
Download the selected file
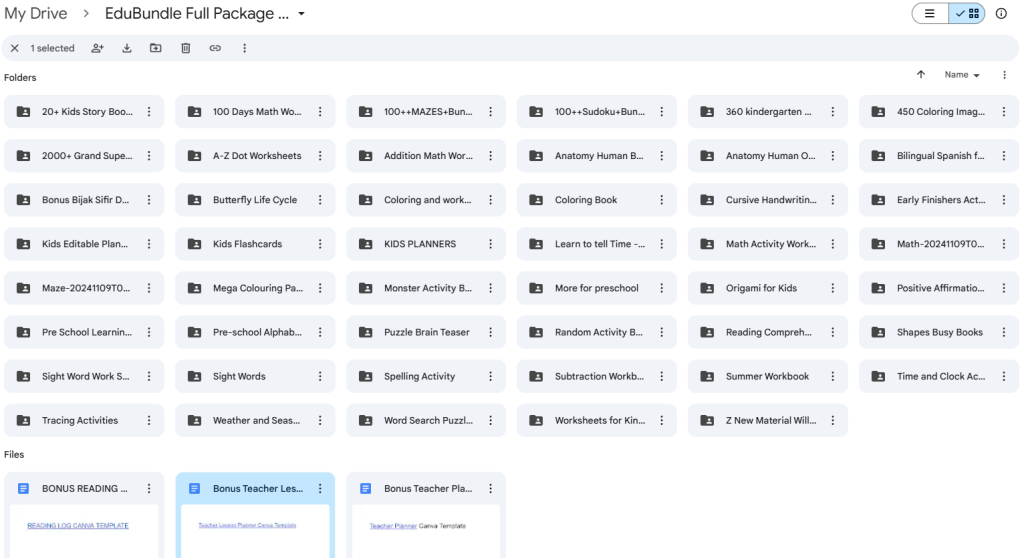[x=127, y=48]
